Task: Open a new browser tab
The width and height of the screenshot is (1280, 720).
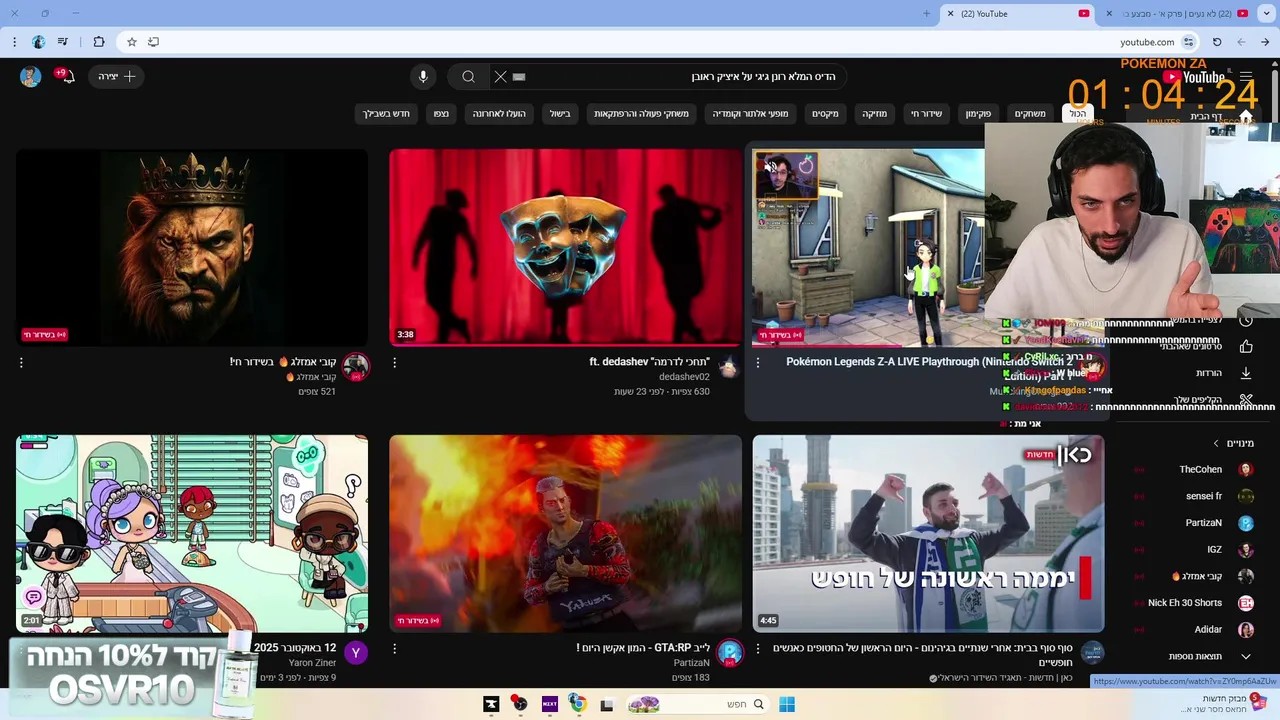Action: click(926, 14)
